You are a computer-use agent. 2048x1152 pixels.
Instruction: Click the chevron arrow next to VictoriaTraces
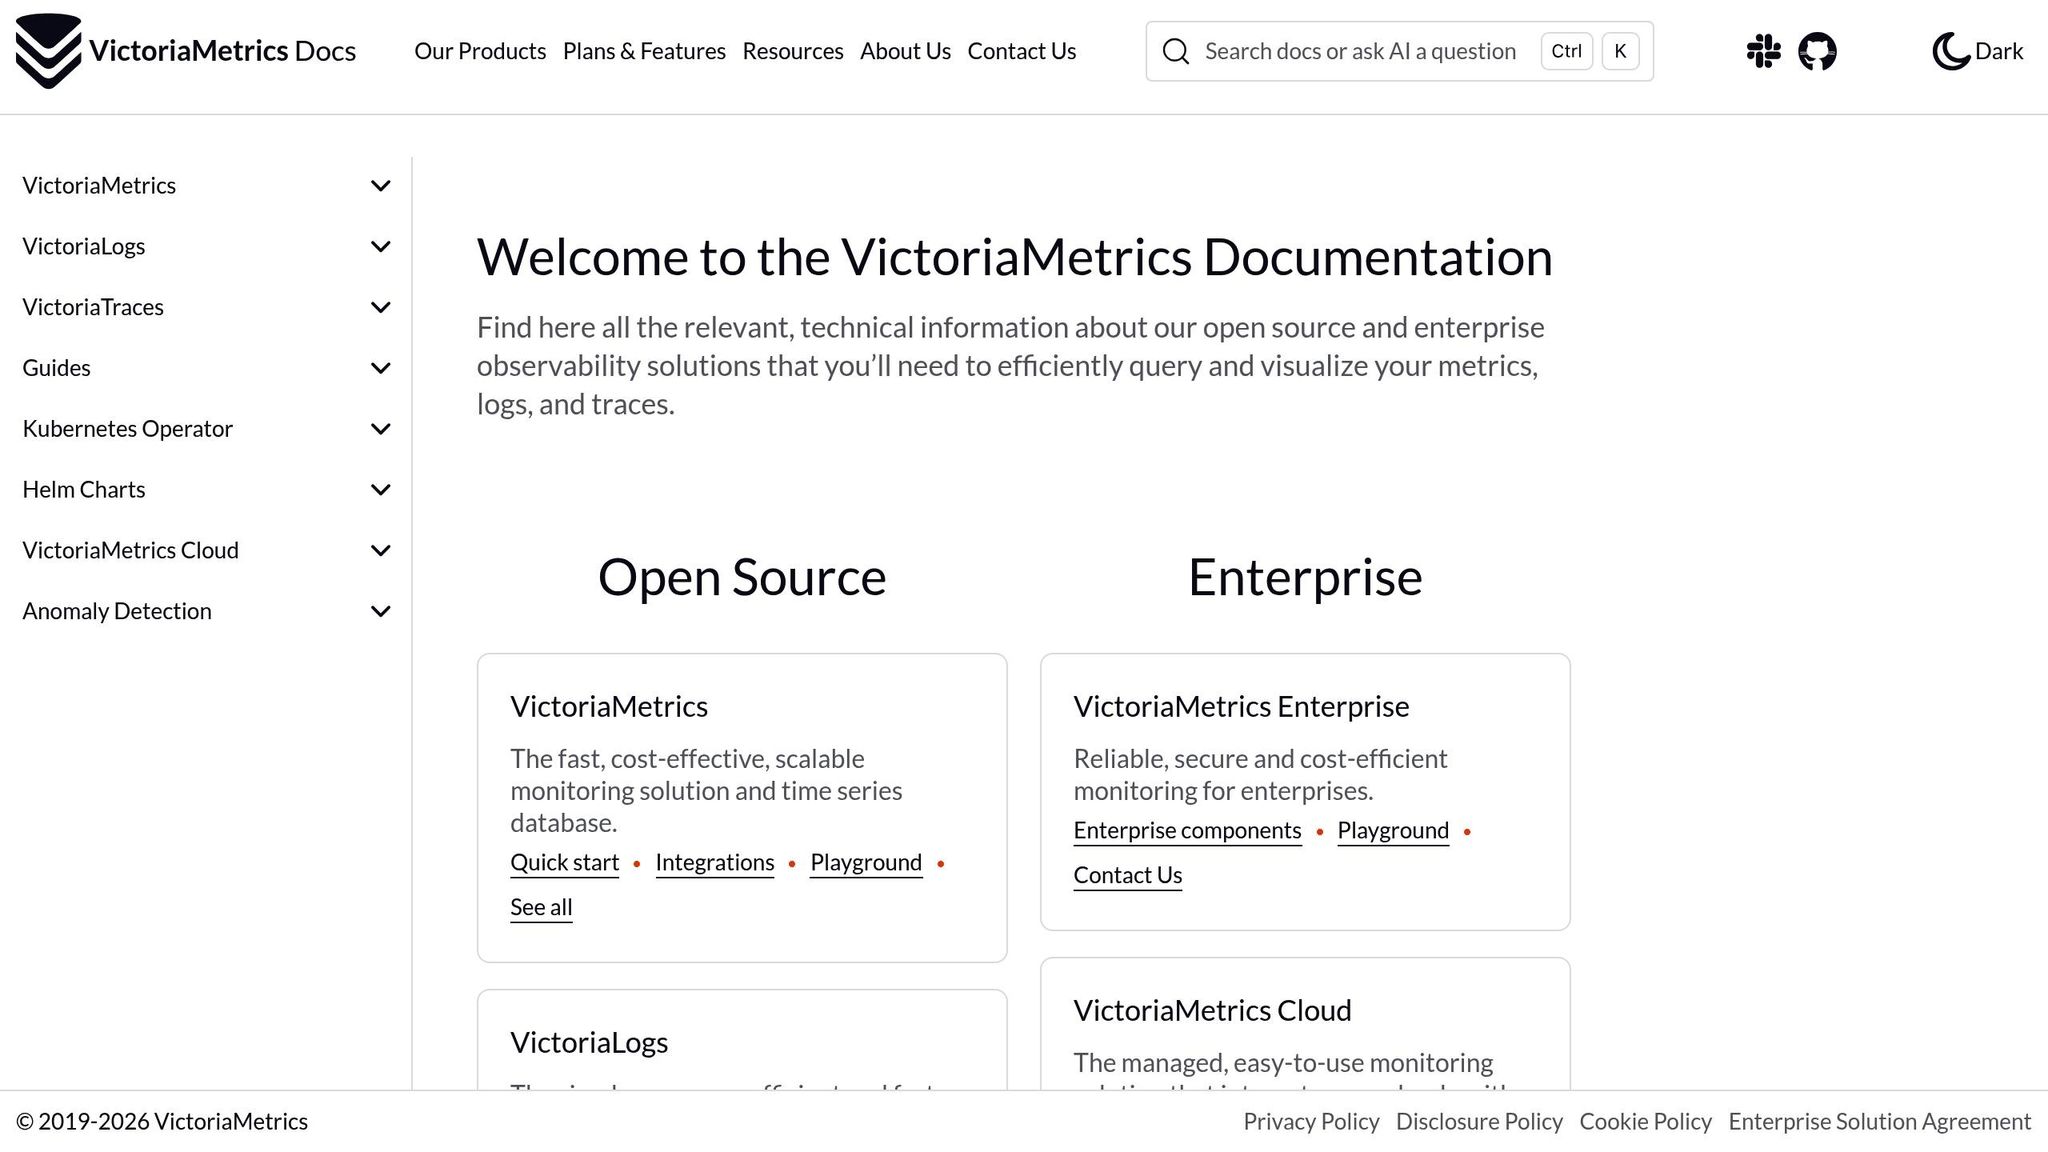point(380,307)
